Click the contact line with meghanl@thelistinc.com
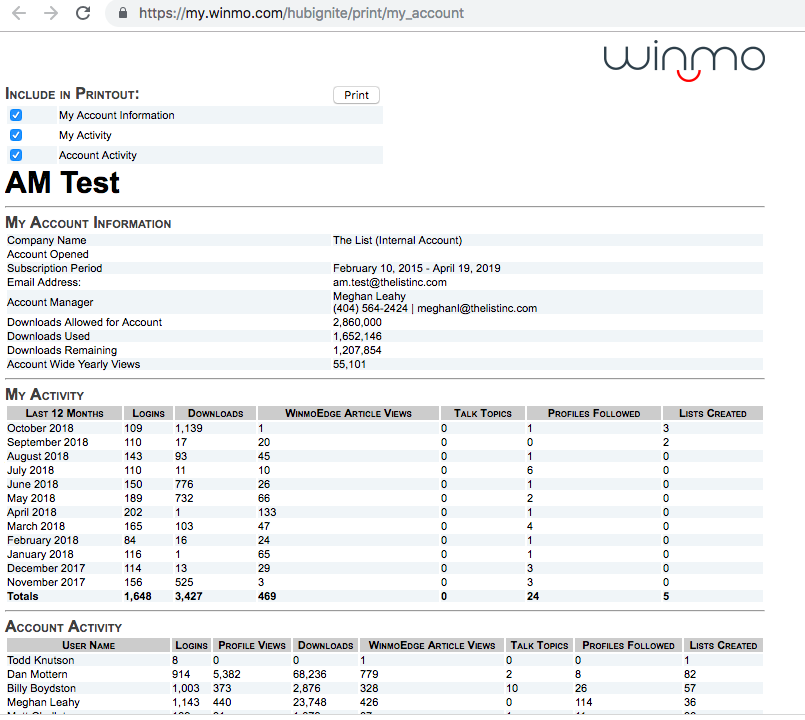 tap(435, 308)
